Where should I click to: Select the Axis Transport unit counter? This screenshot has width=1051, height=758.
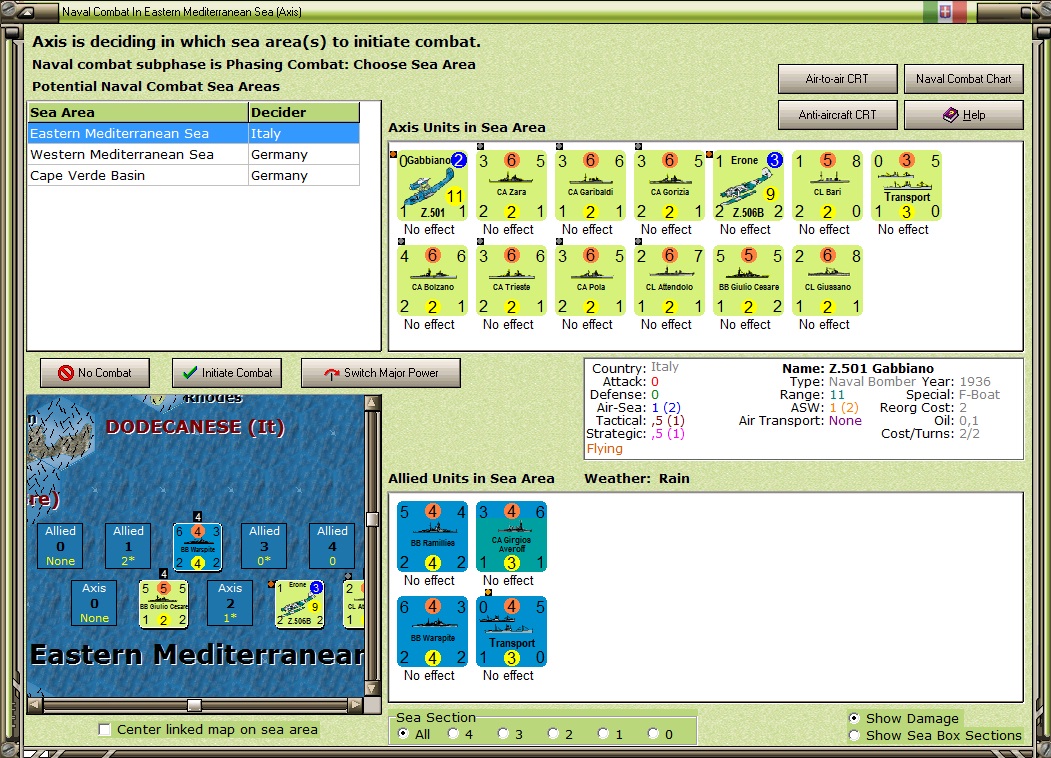(x=907, y=186)
